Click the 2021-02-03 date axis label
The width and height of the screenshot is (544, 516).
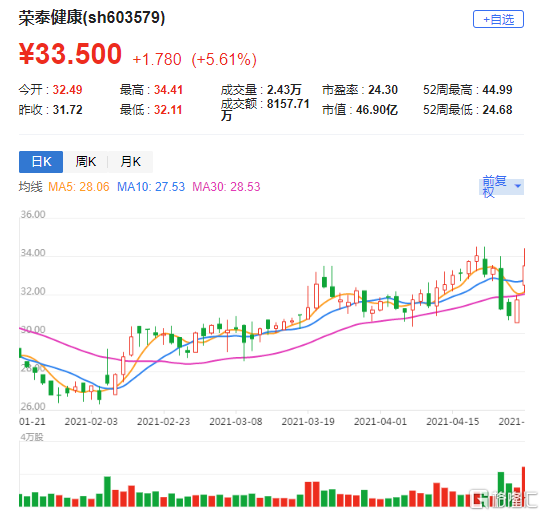tap(91, 422)
